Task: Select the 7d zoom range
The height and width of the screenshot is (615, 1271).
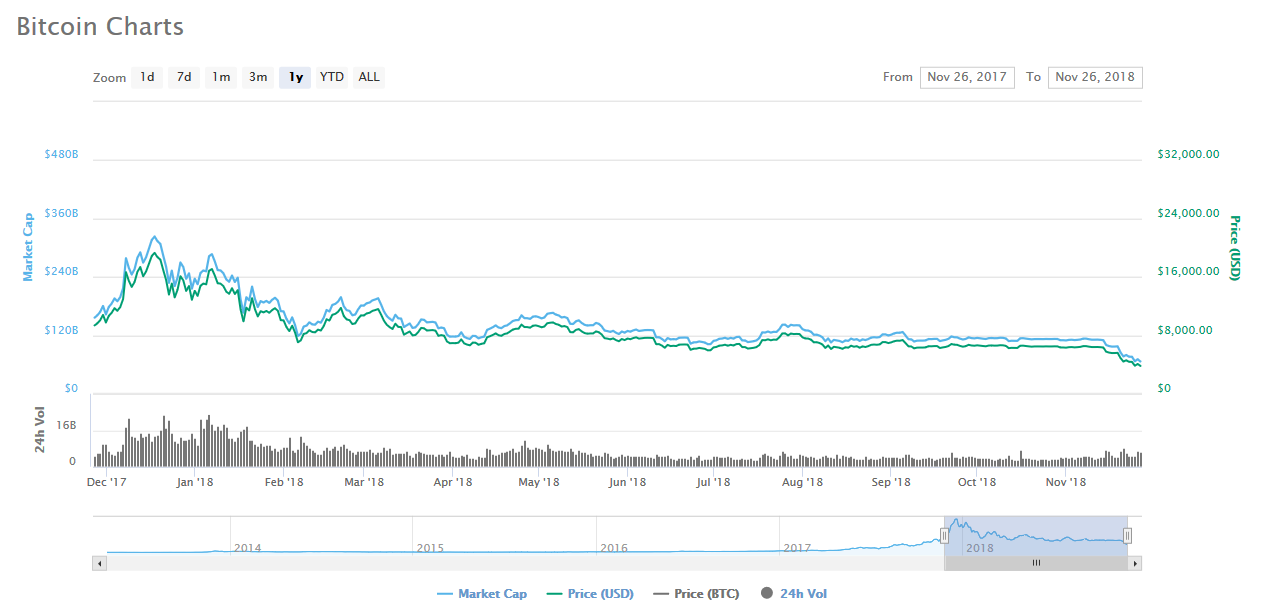Action: click(184, 77)
